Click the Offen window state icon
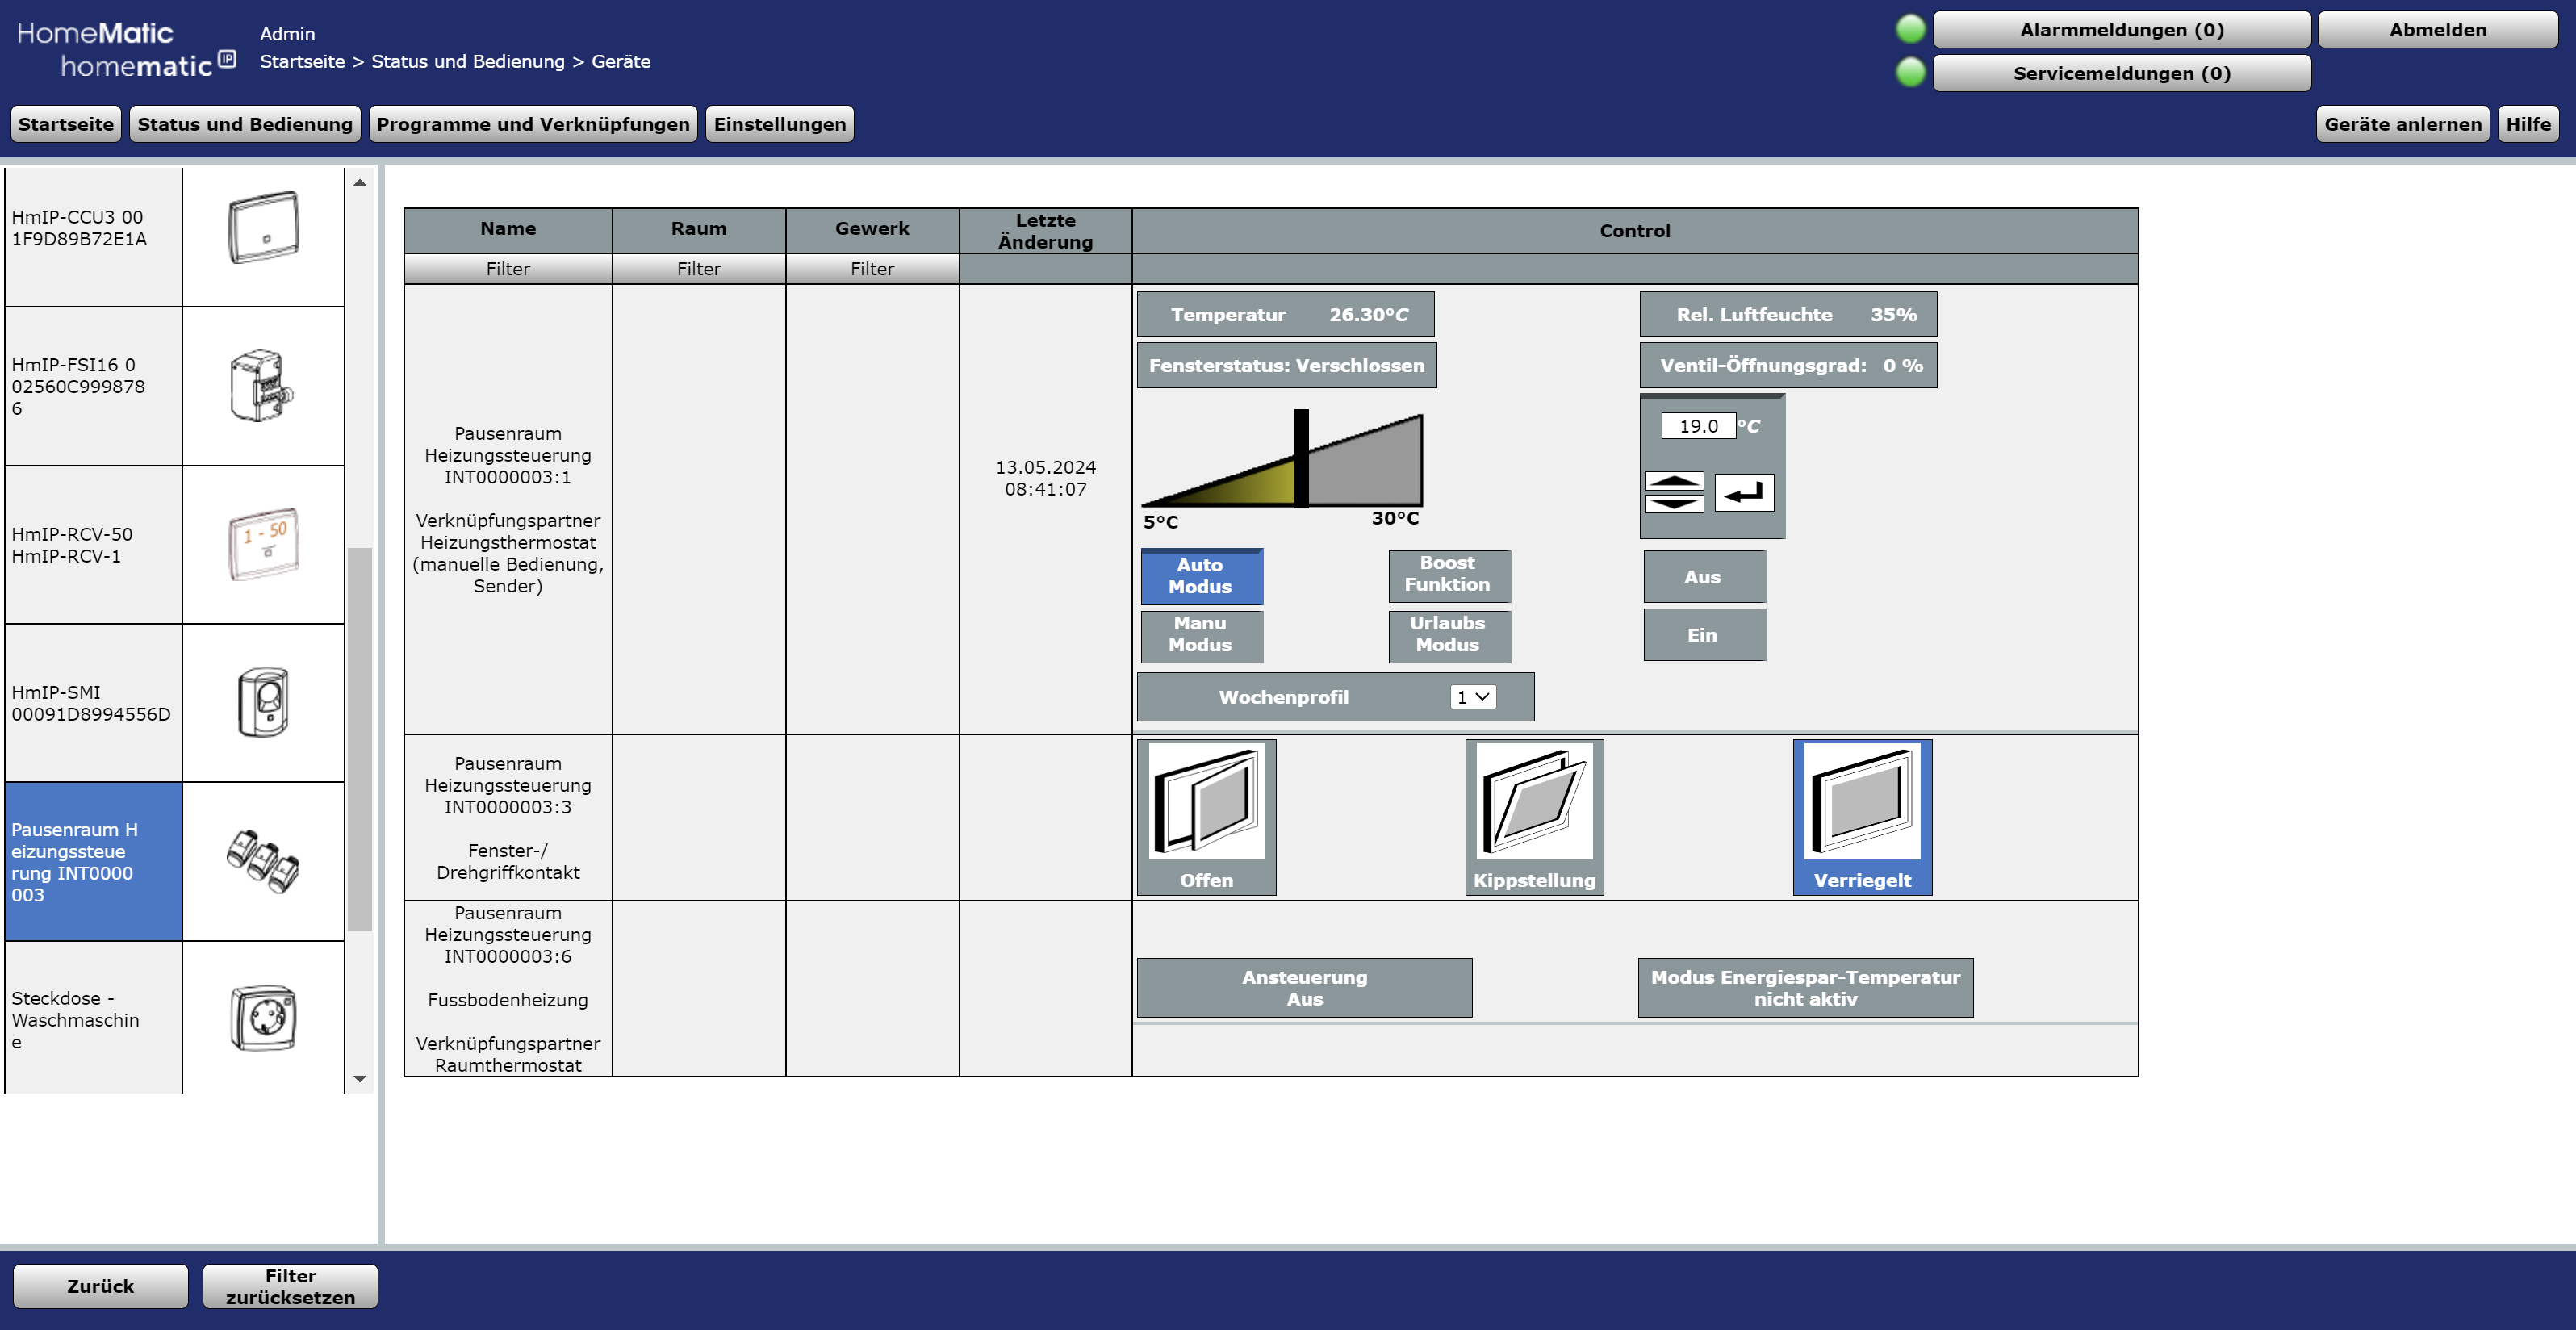Image resolution: width=2576 pixels, height=1330 pixels. [x=1206, y=802]
